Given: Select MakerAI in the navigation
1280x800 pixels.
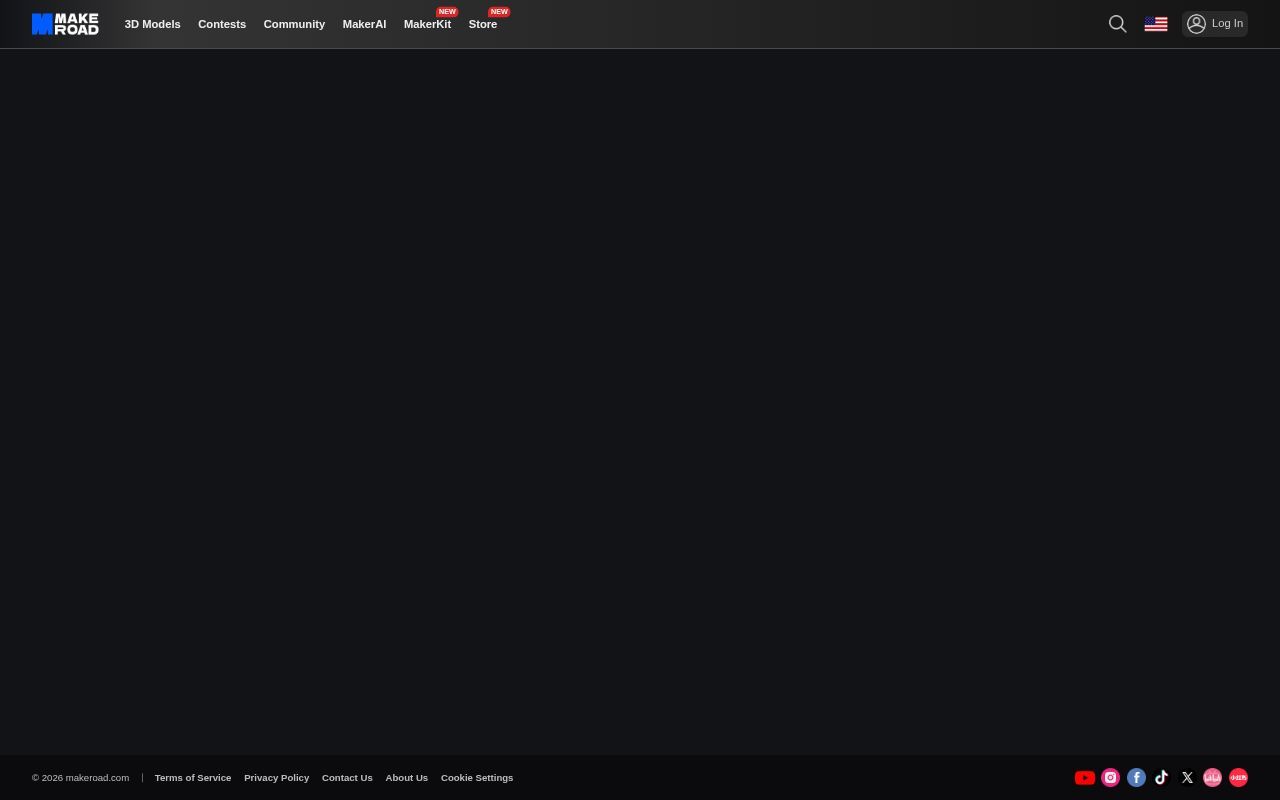Looking at the screenshot, I should click(x=364, y=24).
